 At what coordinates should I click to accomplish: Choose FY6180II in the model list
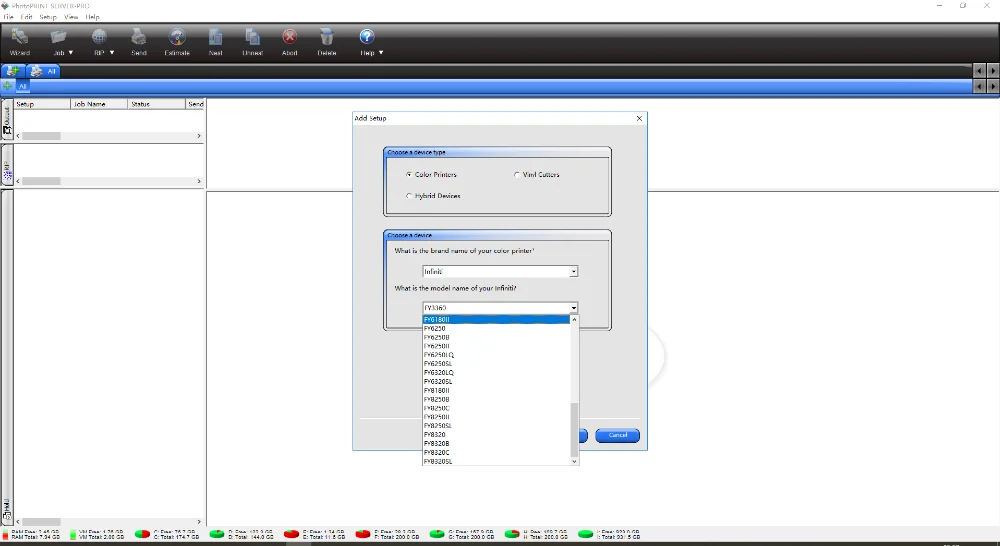(x=496, y=320)
